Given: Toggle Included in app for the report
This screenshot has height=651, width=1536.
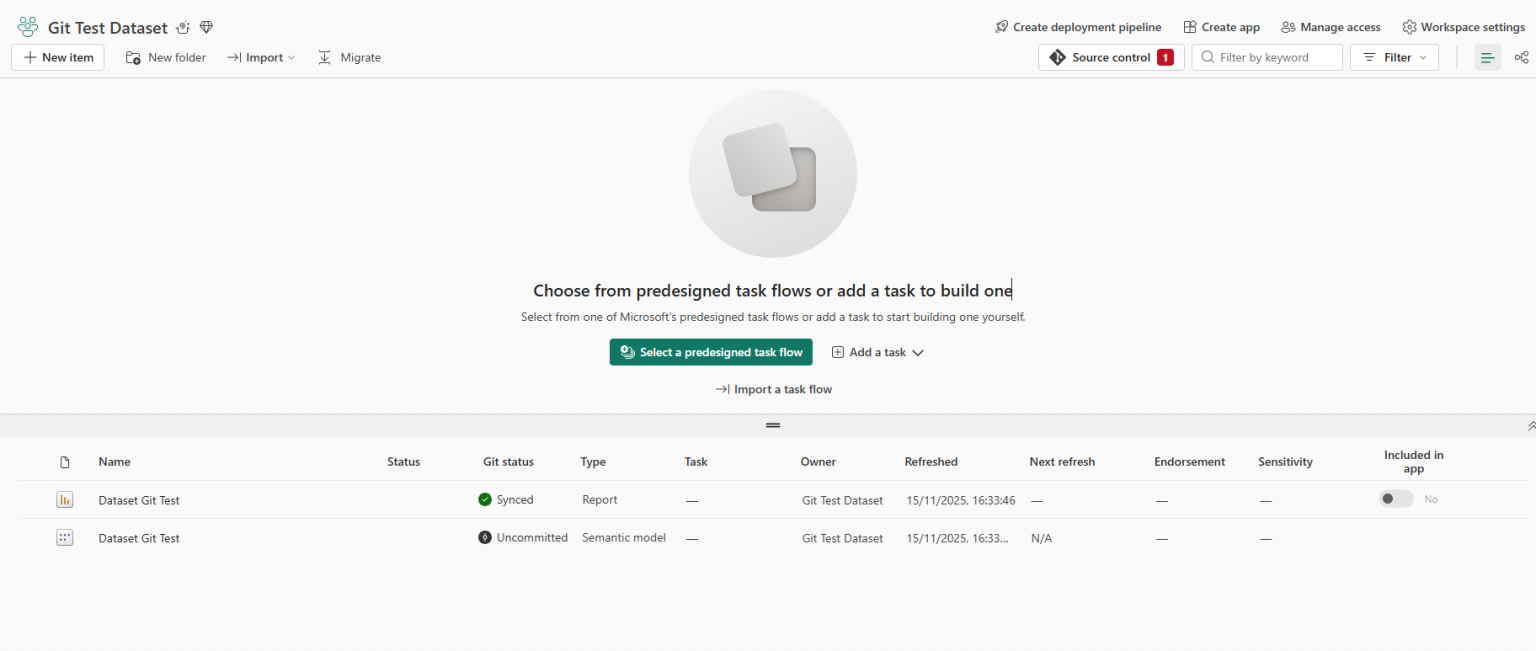Looking at the screenshot, I should pos(1395,498).
